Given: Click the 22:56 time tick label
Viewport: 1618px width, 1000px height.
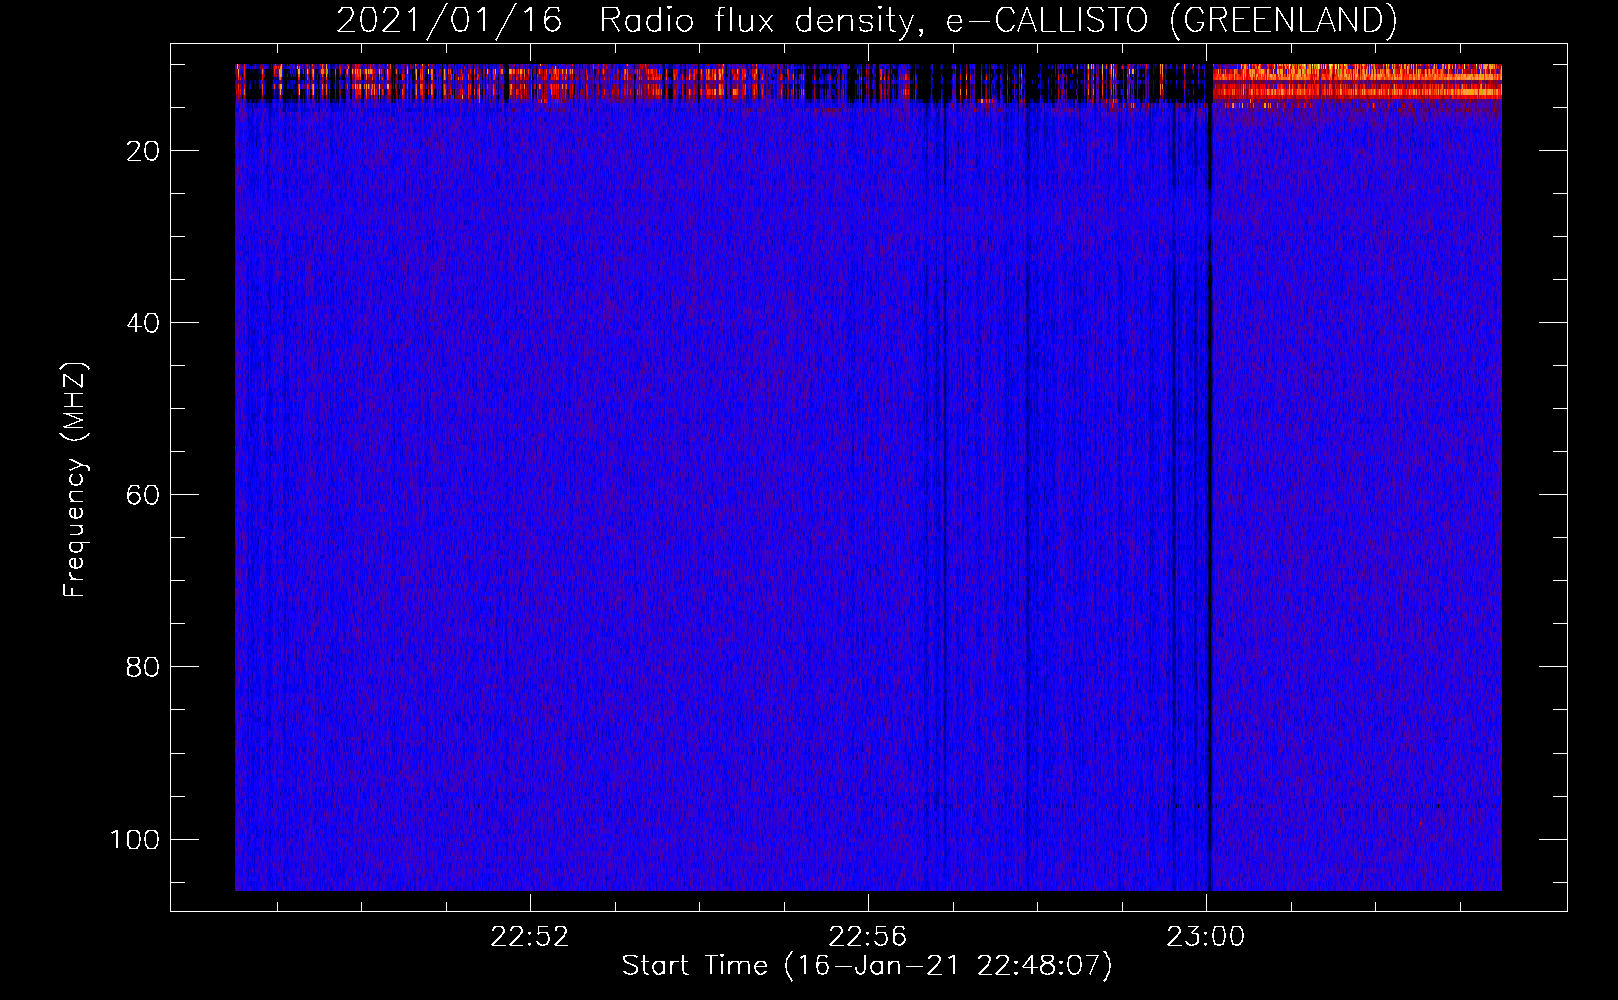Looking at the screenshot, I should tap(868, 937).
